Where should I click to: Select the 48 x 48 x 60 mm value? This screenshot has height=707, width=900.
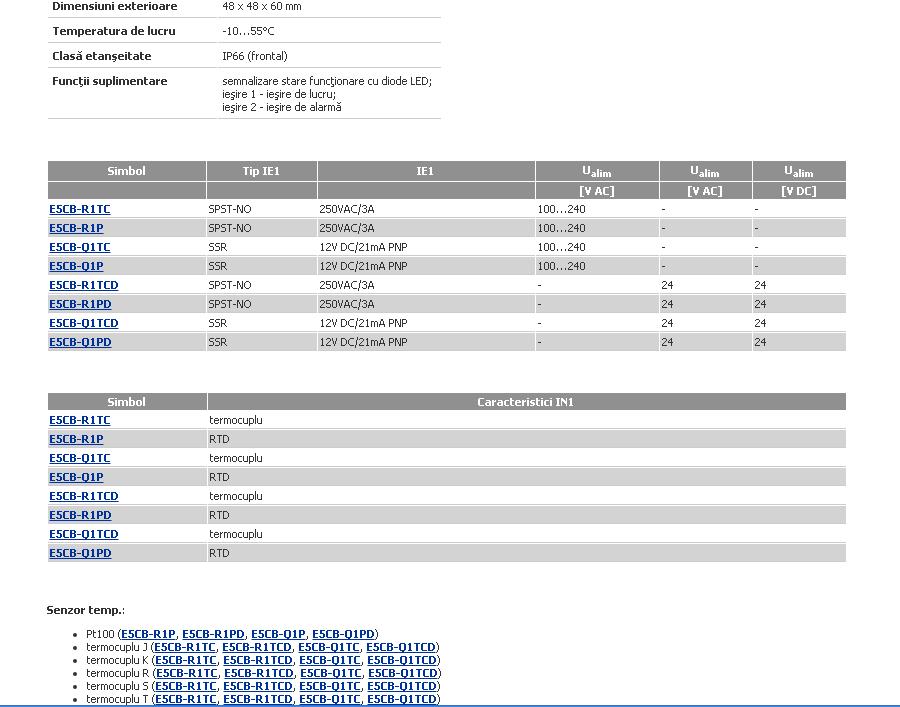[x=262, y=6]
